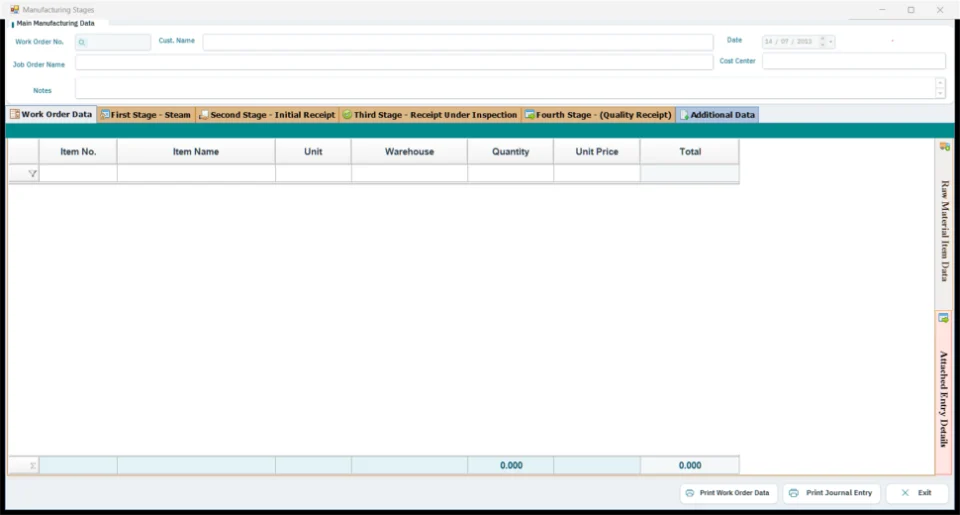Viewport: 960px width, 515px height.
Task: Click the Quantity column header
Action: tap(510, 152)
